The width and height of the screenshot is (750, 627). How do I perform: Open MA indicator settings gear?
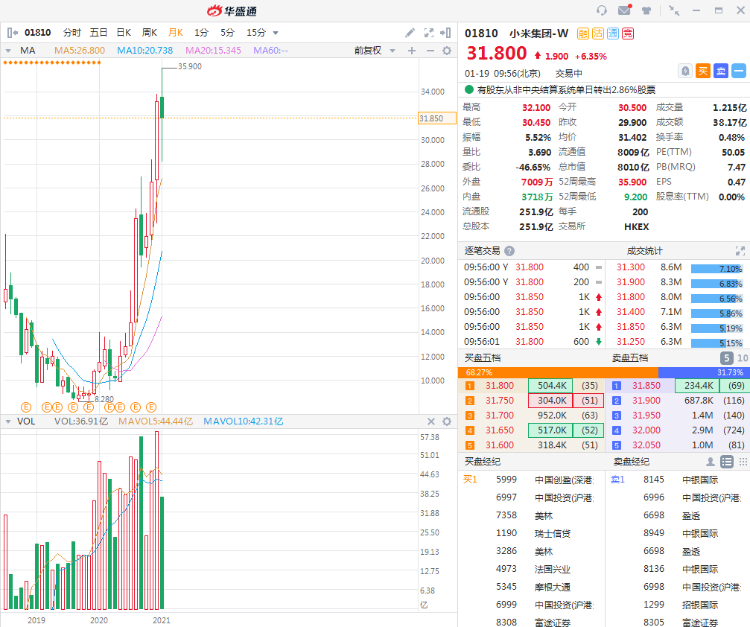447,50
